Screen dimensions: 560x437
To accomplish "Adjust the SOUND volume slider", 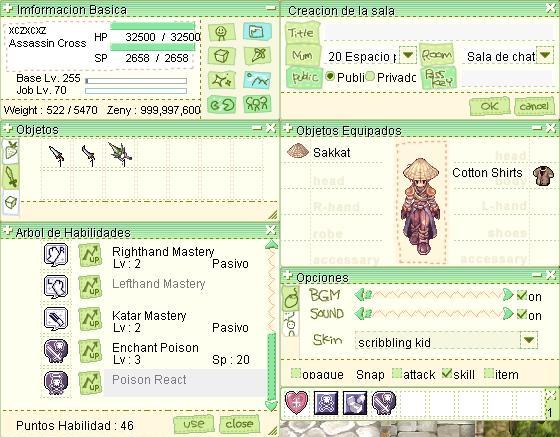I will [x=434, y=314].
